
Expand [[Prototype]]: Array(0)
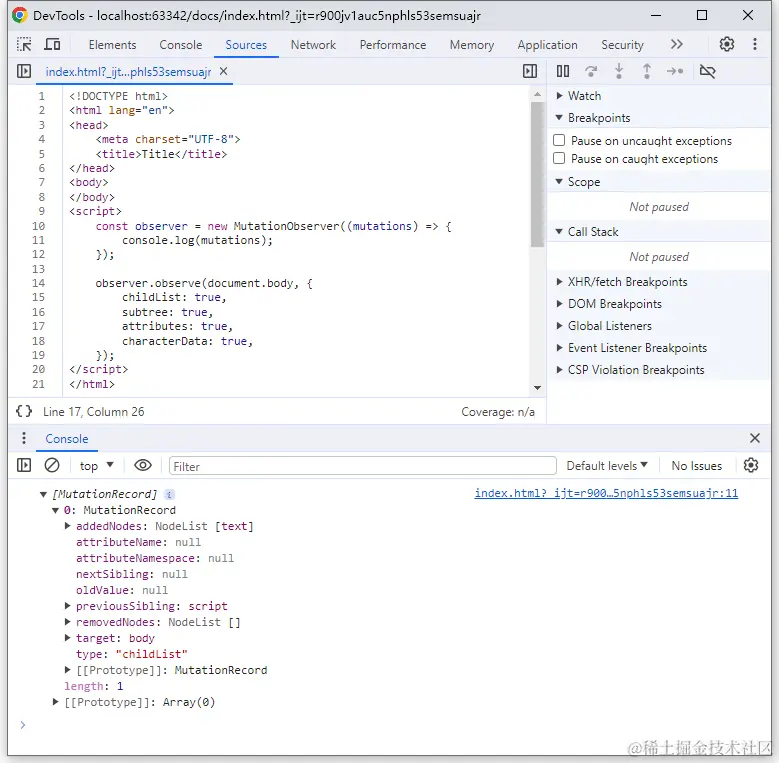click(56, 702)
